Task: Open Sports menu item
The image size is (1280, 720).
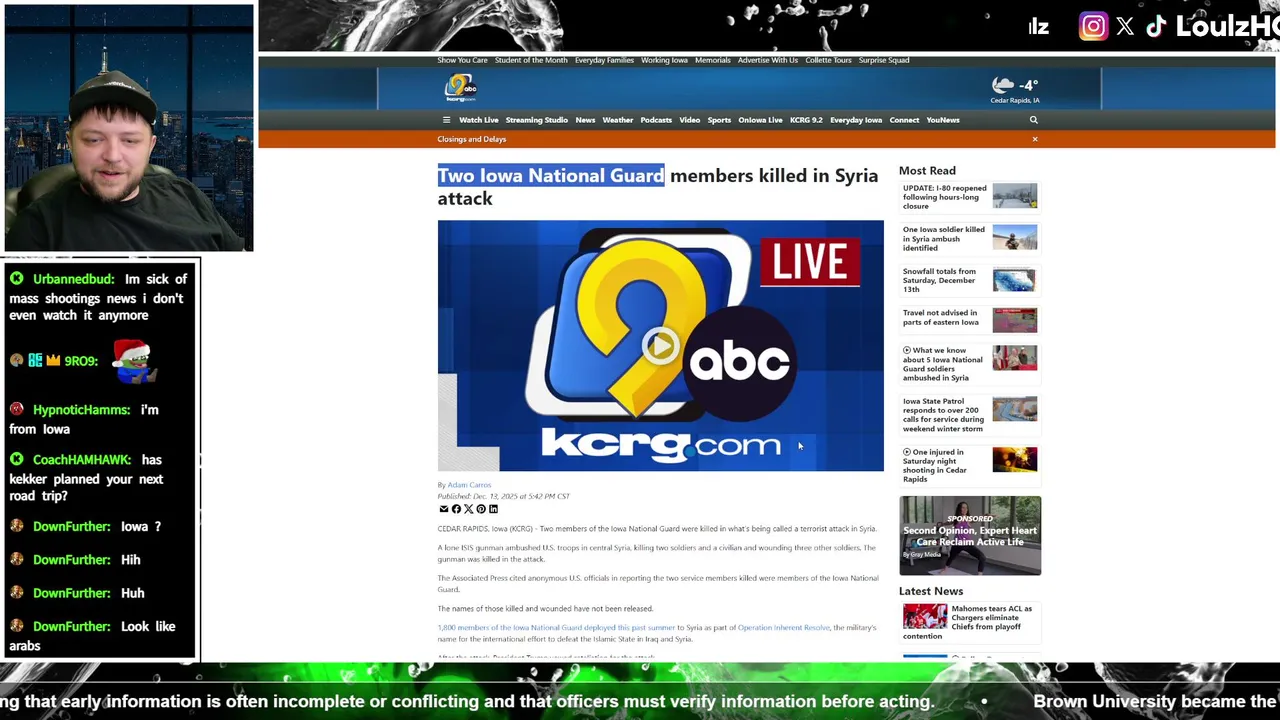Action: pos(719,120)
